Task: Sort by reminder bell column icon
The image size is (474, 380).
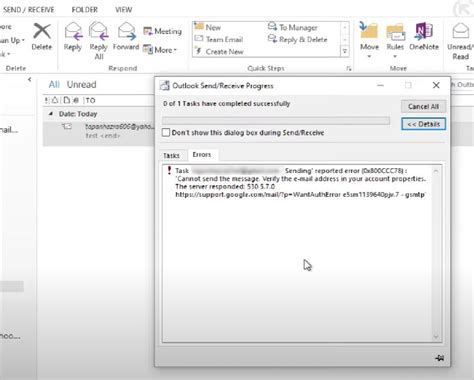Action: pyautogui.click(x=55, y=100)
